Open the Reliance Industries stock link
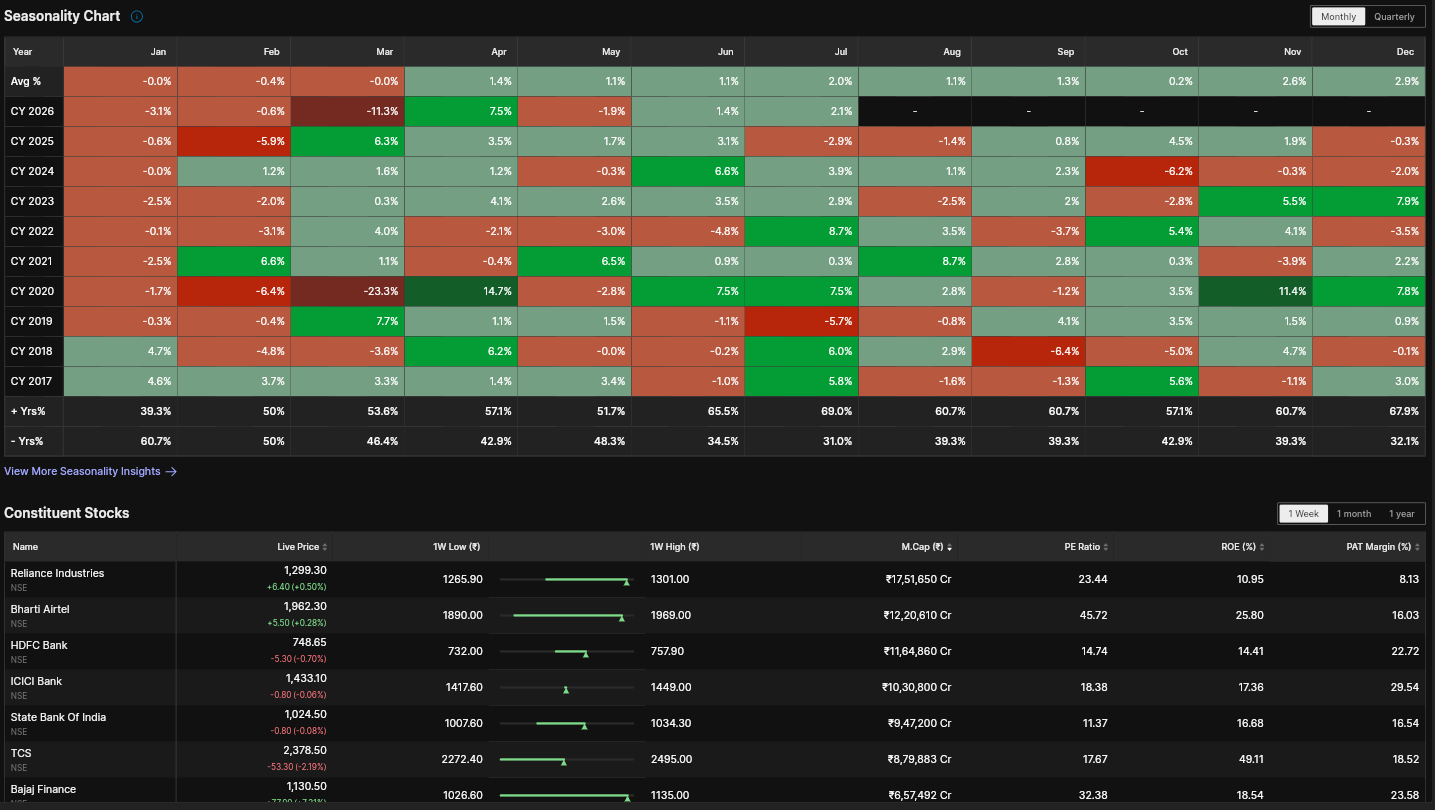This screenshot has width=1435, height=810. pos(57,573)
